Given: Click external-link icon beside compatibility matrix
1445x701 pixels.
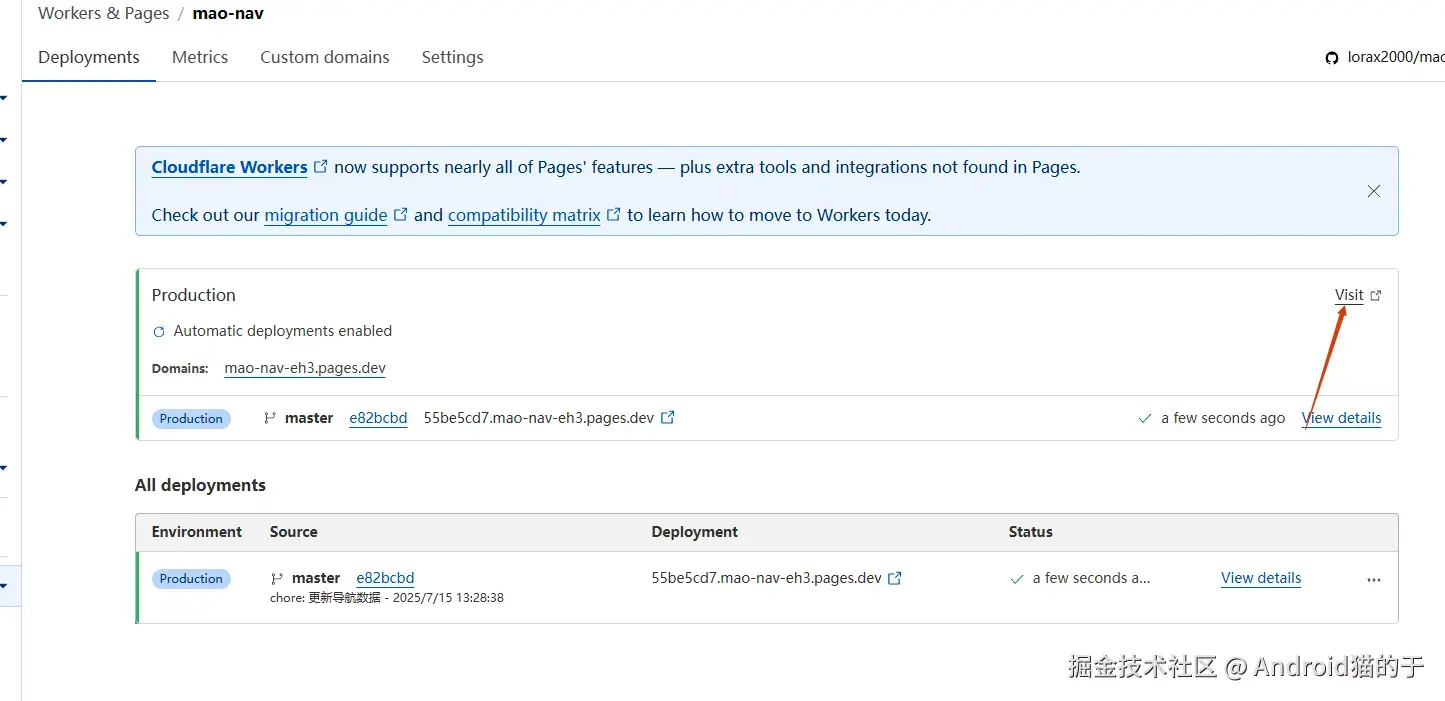Looking at the screenshot, I should click(614, 215).
